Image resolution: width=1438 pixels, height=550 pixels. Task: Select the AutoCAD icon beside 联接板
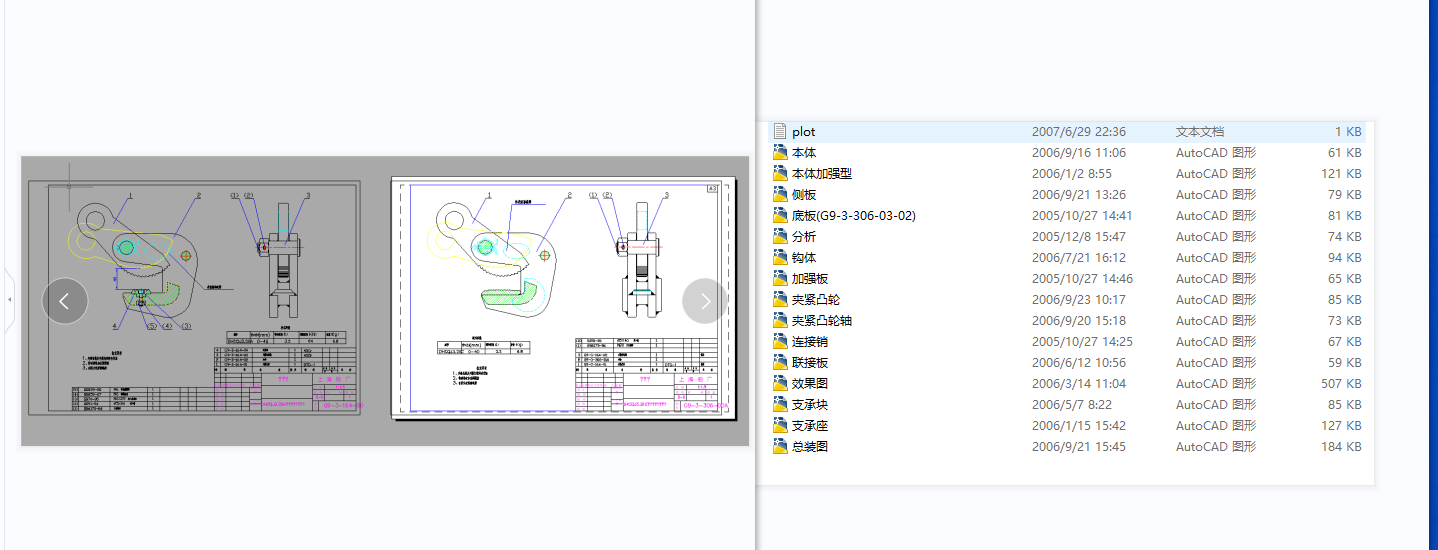pyautogui.click(x=781, y=362)
